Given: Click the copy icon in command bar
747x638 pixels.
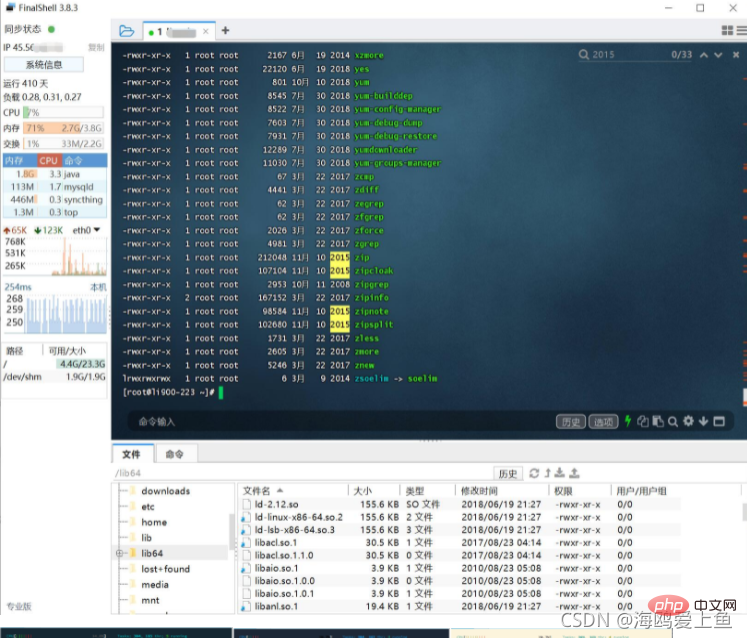Looking at the screenshot, I should [643, 421].
